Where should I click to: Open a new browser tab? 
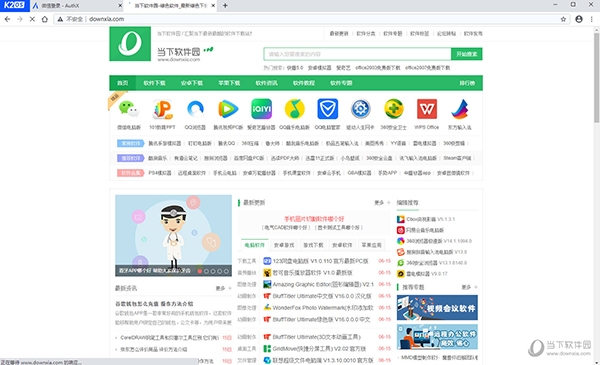(x=225, y=5)
